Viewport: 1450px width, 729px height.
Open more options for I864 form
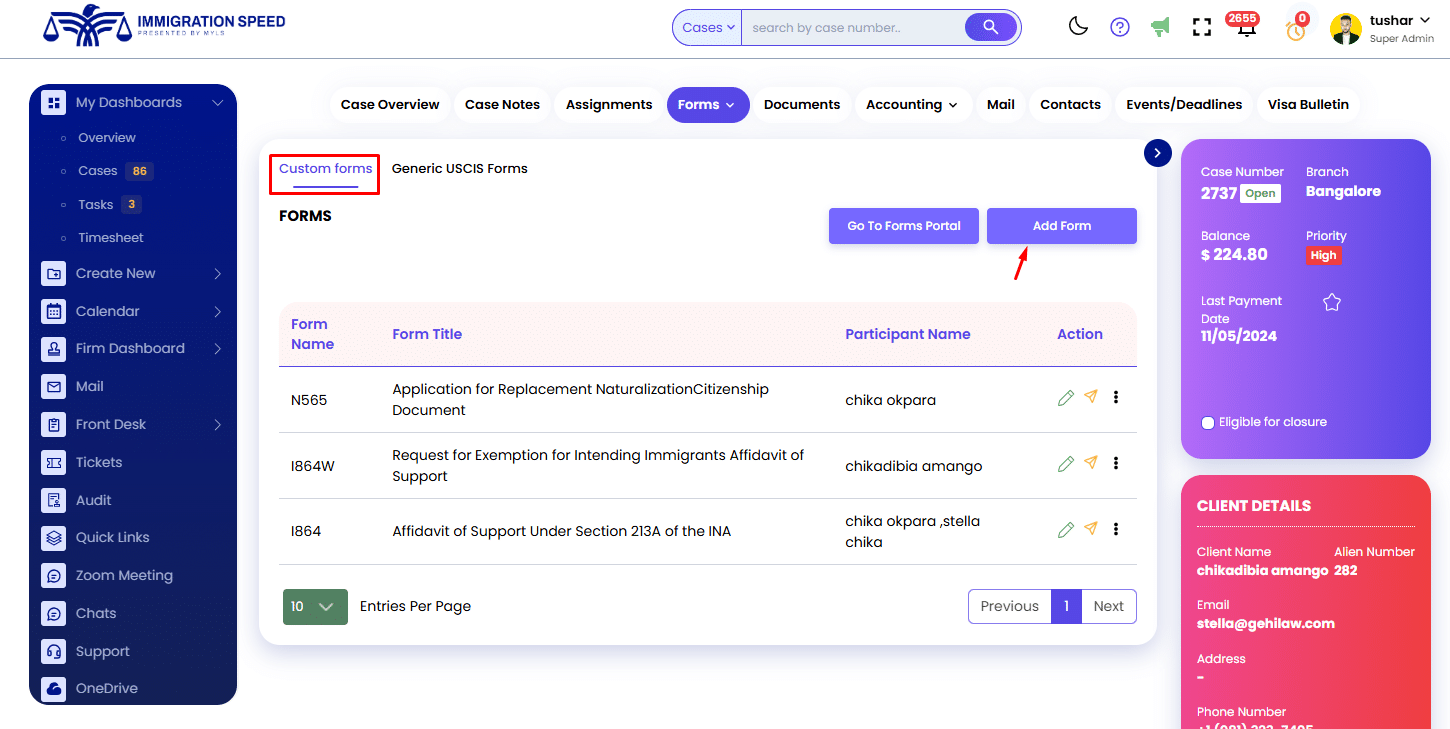pyautogui.click(x=1116, y=529)
